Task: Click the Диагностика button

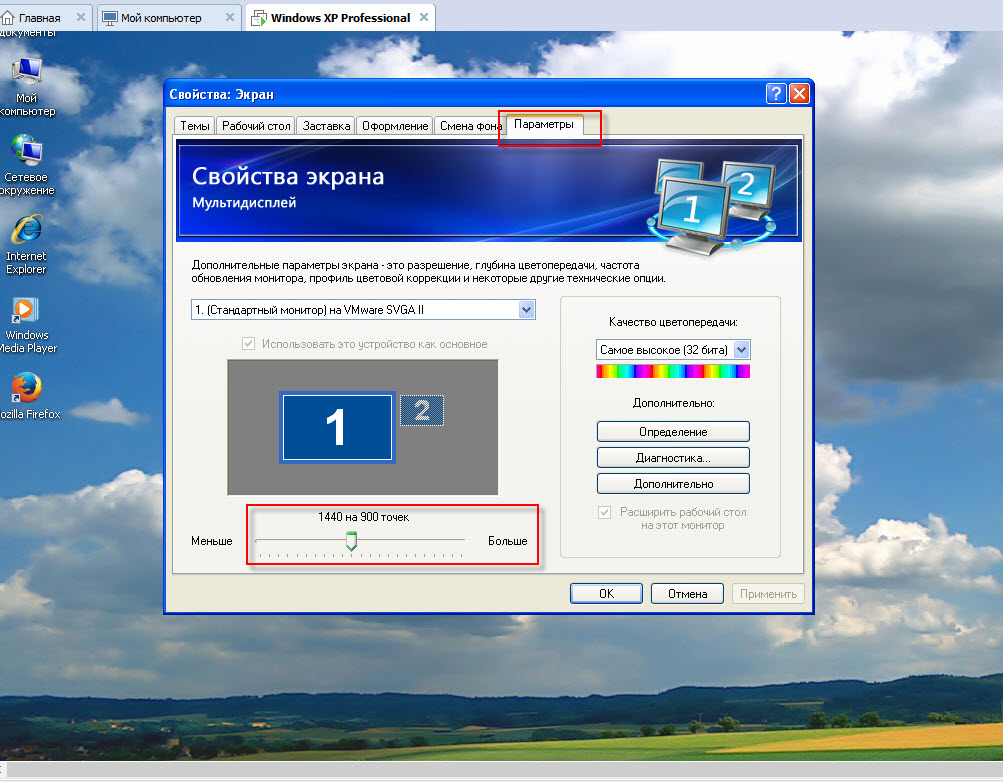Action: [x=673, y=458]
